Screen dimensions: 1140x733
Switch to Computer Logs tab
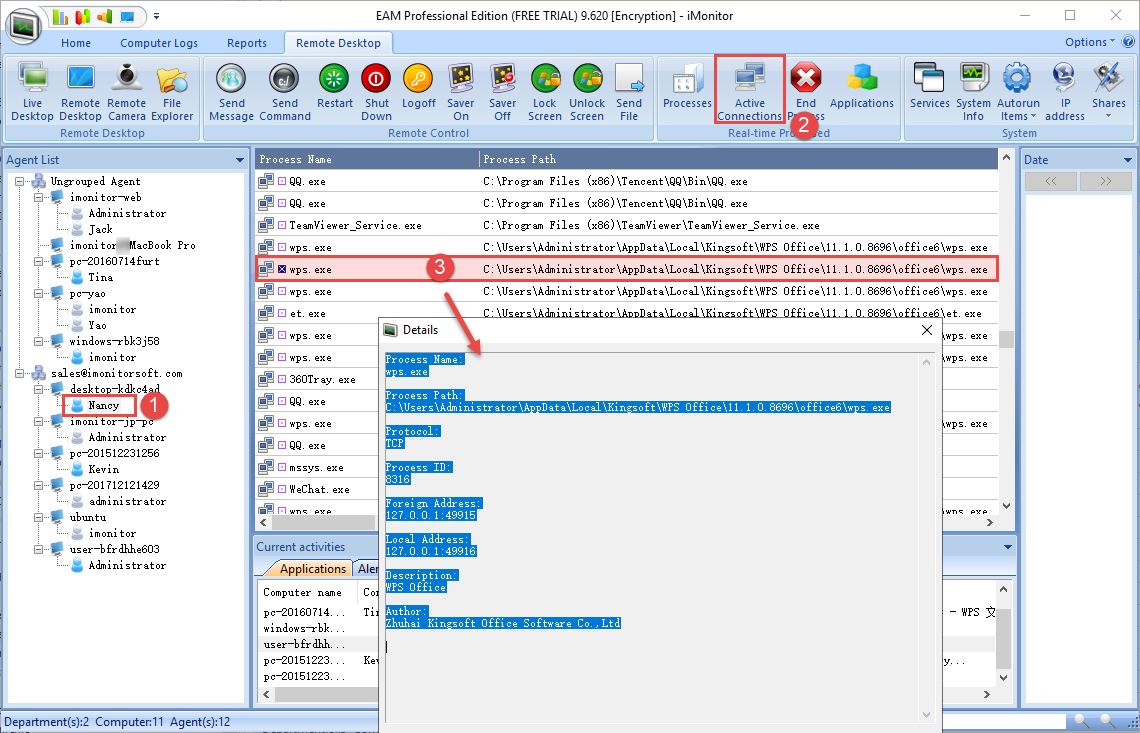pyautogui.click(x=158, y=43)
